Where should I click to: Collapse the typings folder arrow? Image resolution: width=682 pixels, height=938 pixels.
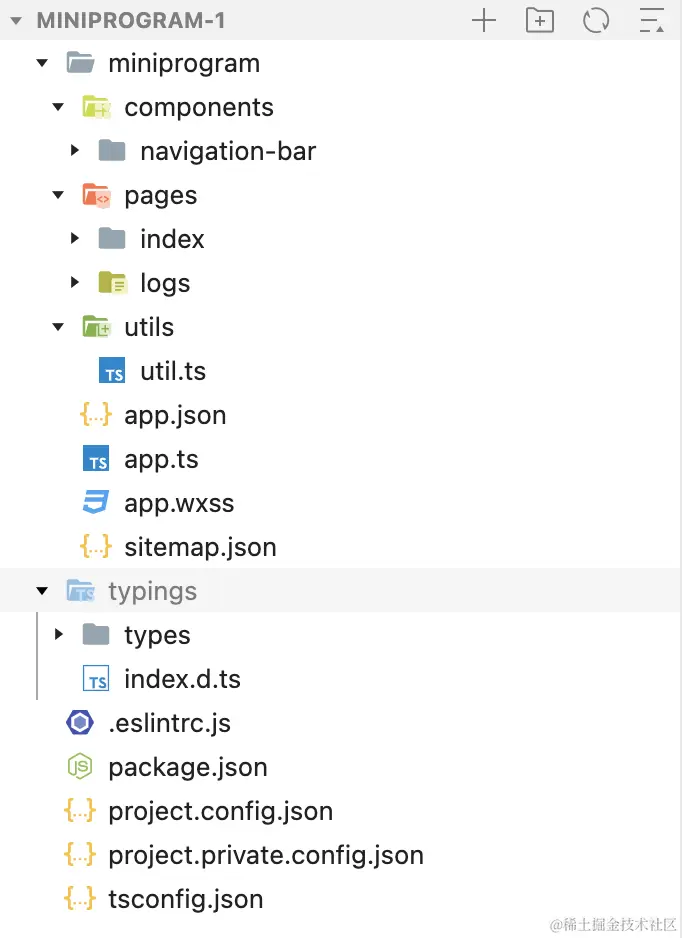pyautogui.click(x=42, y=591)
